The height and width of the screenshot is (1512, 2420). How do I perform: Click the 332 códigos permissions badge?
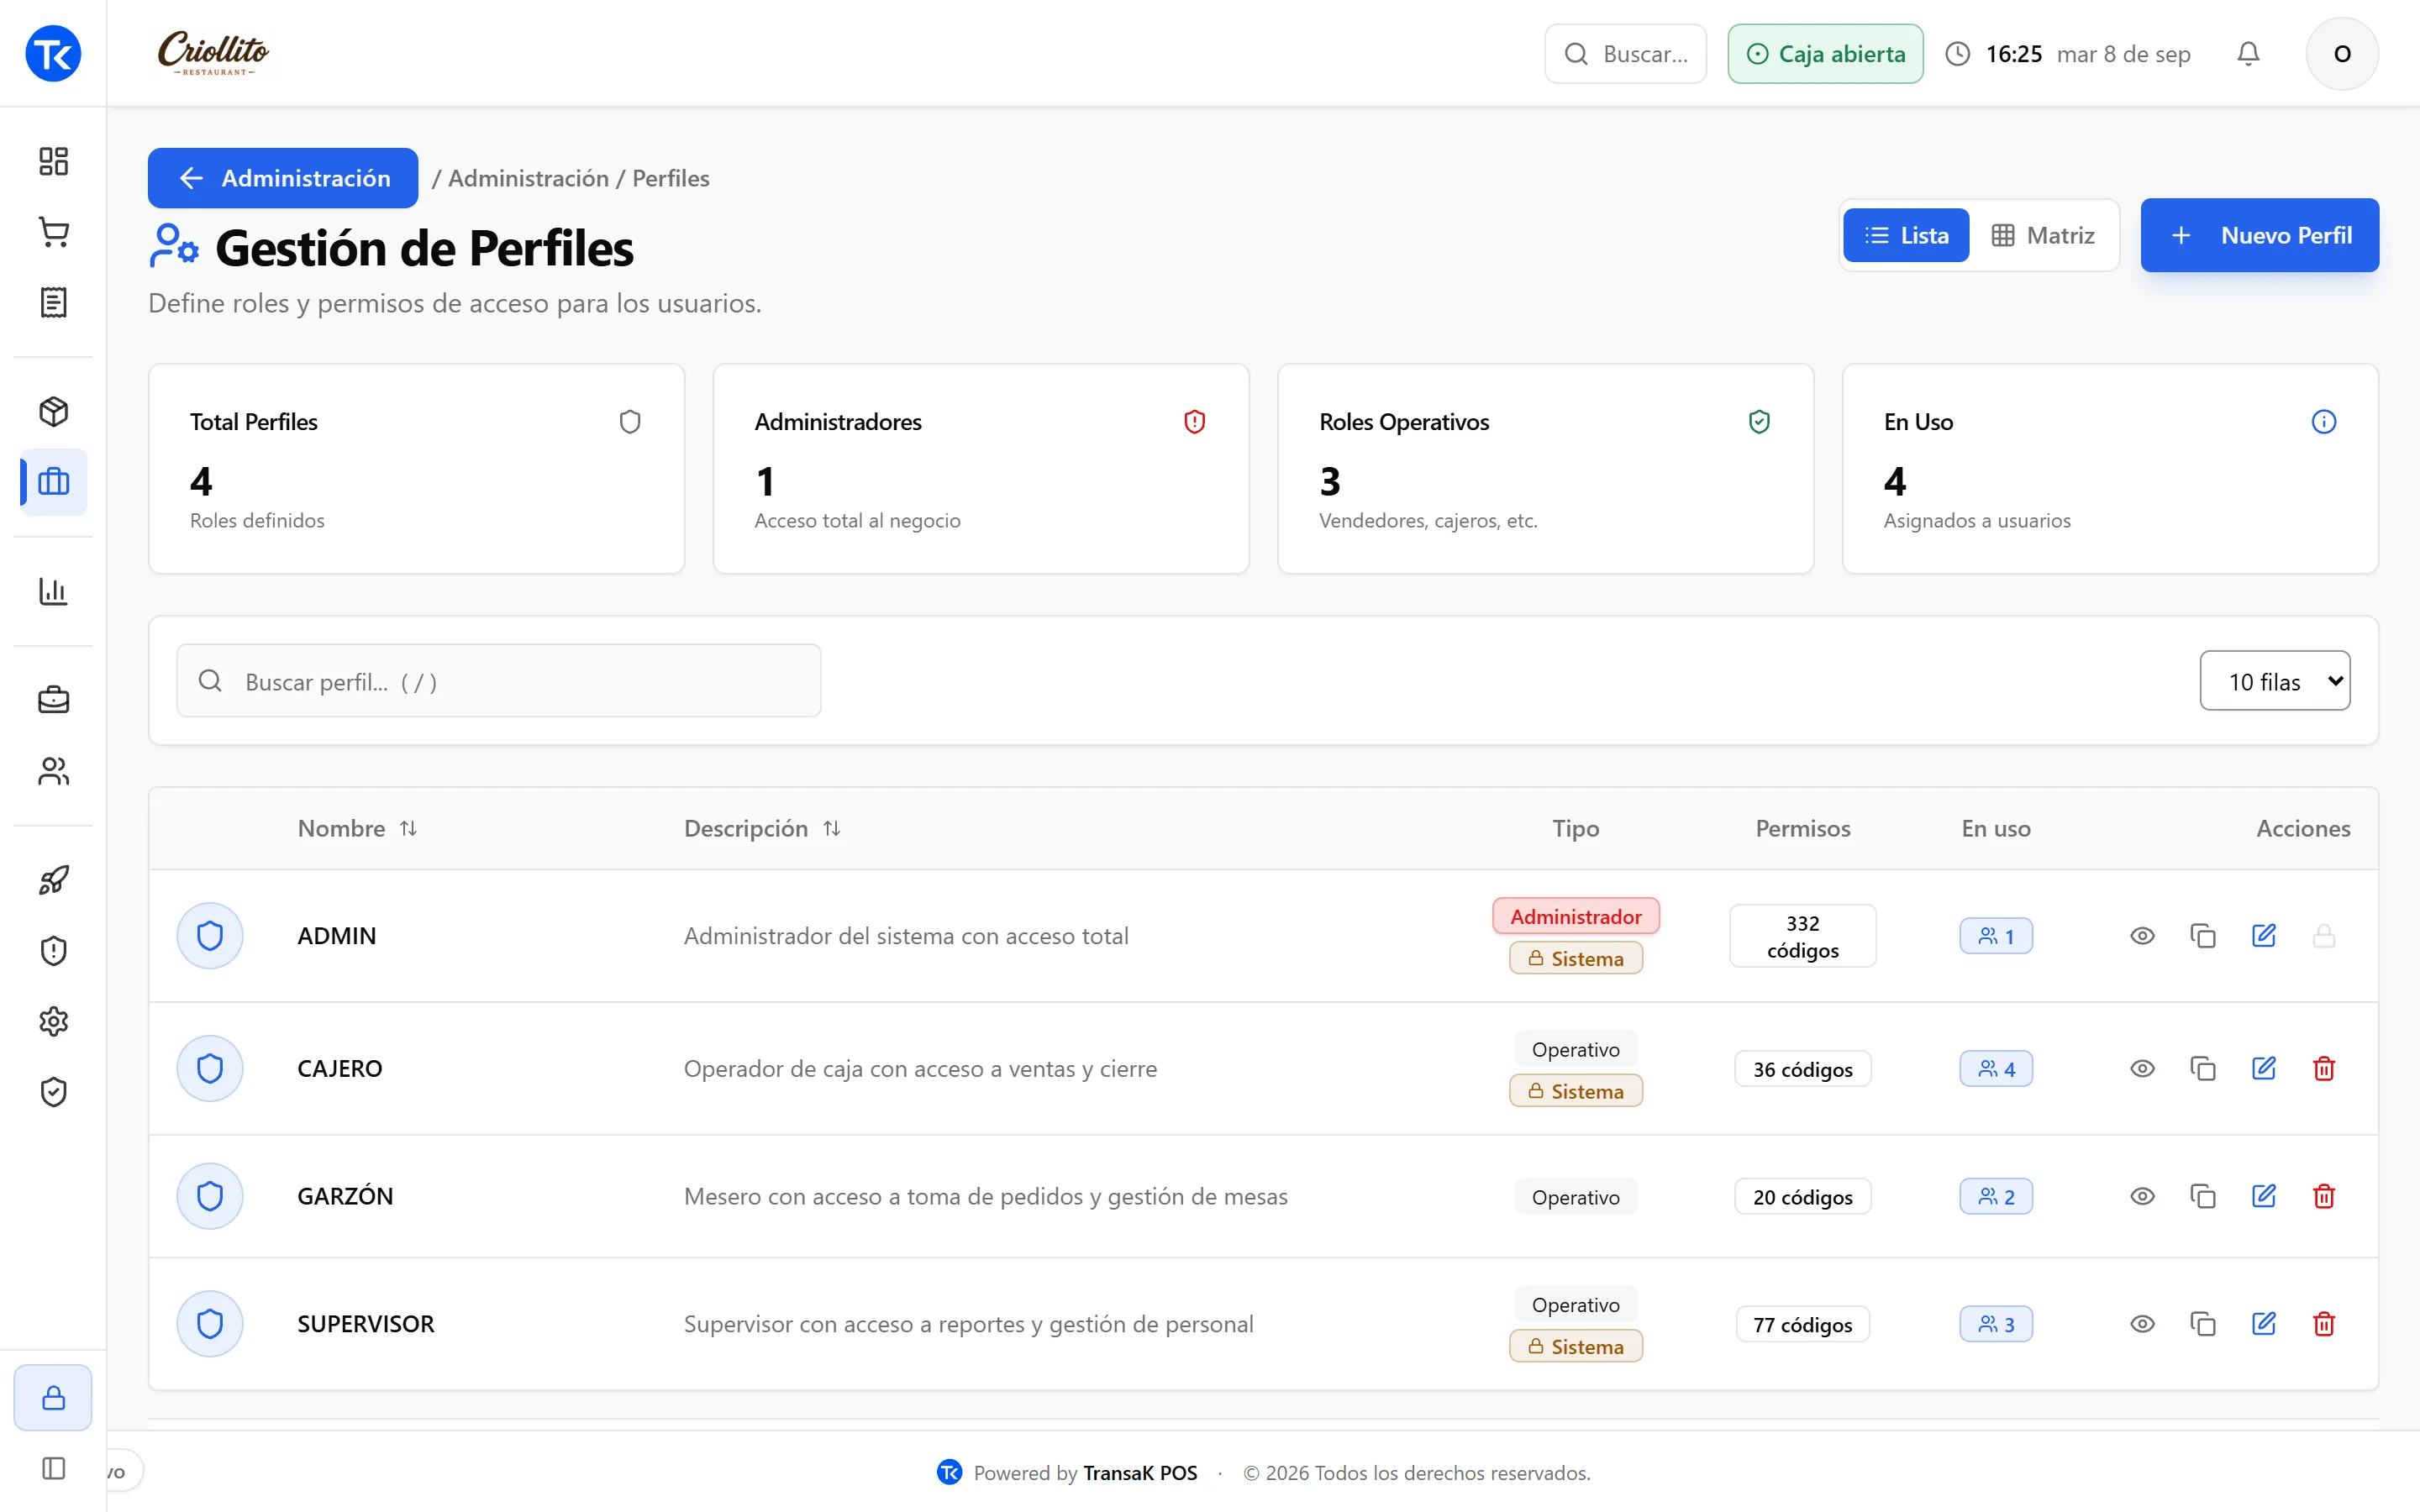pyautogui.click(x=1802, y=936)
